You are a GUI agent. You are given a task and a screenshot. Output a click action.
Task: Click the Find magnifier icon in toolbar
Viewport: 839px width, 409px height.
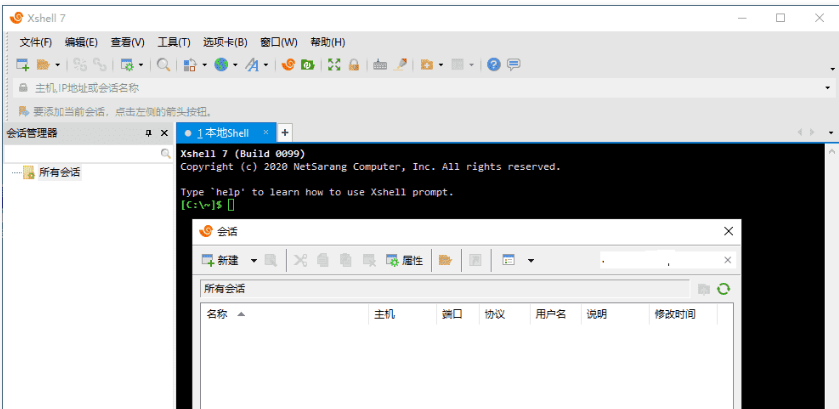tap(163, 65)
